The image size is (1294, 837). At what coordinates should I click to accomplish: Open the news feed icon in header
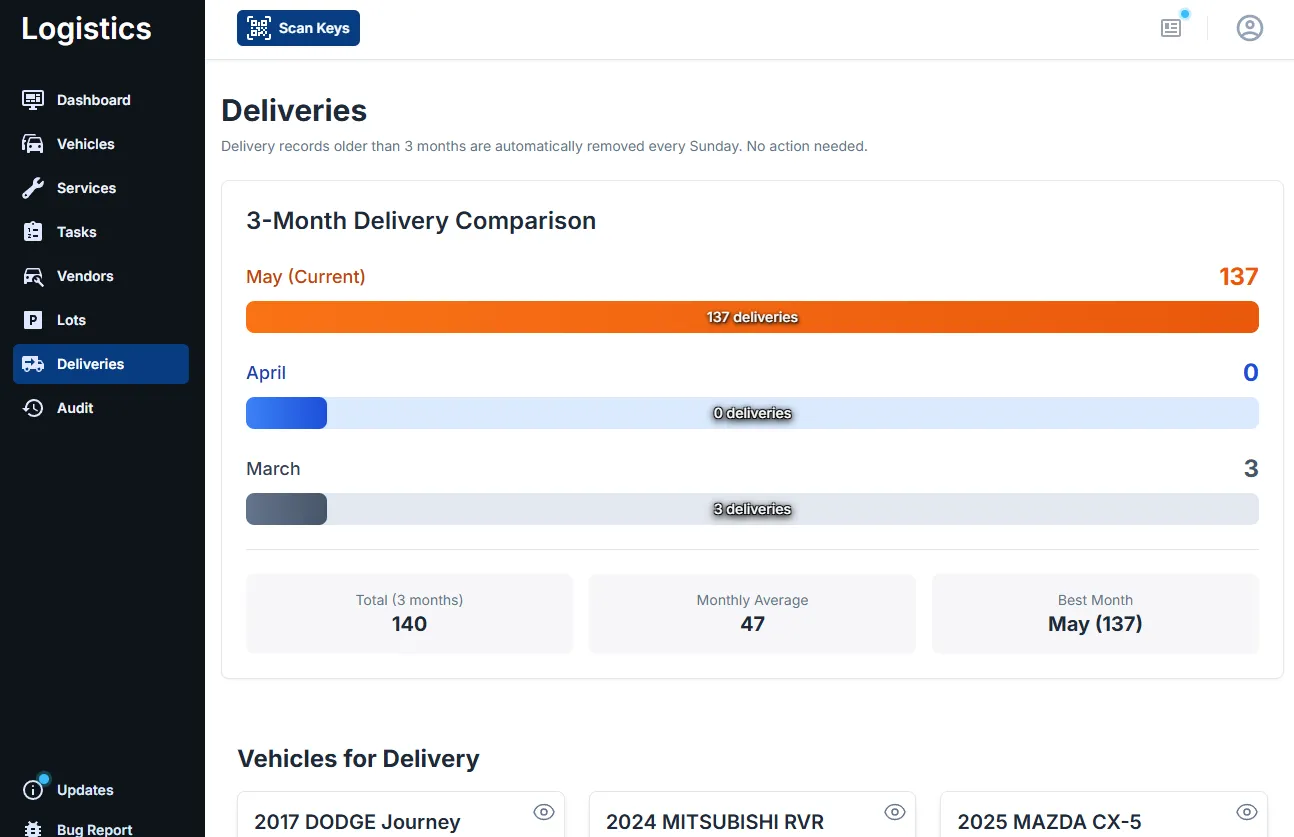point(1171,28)
